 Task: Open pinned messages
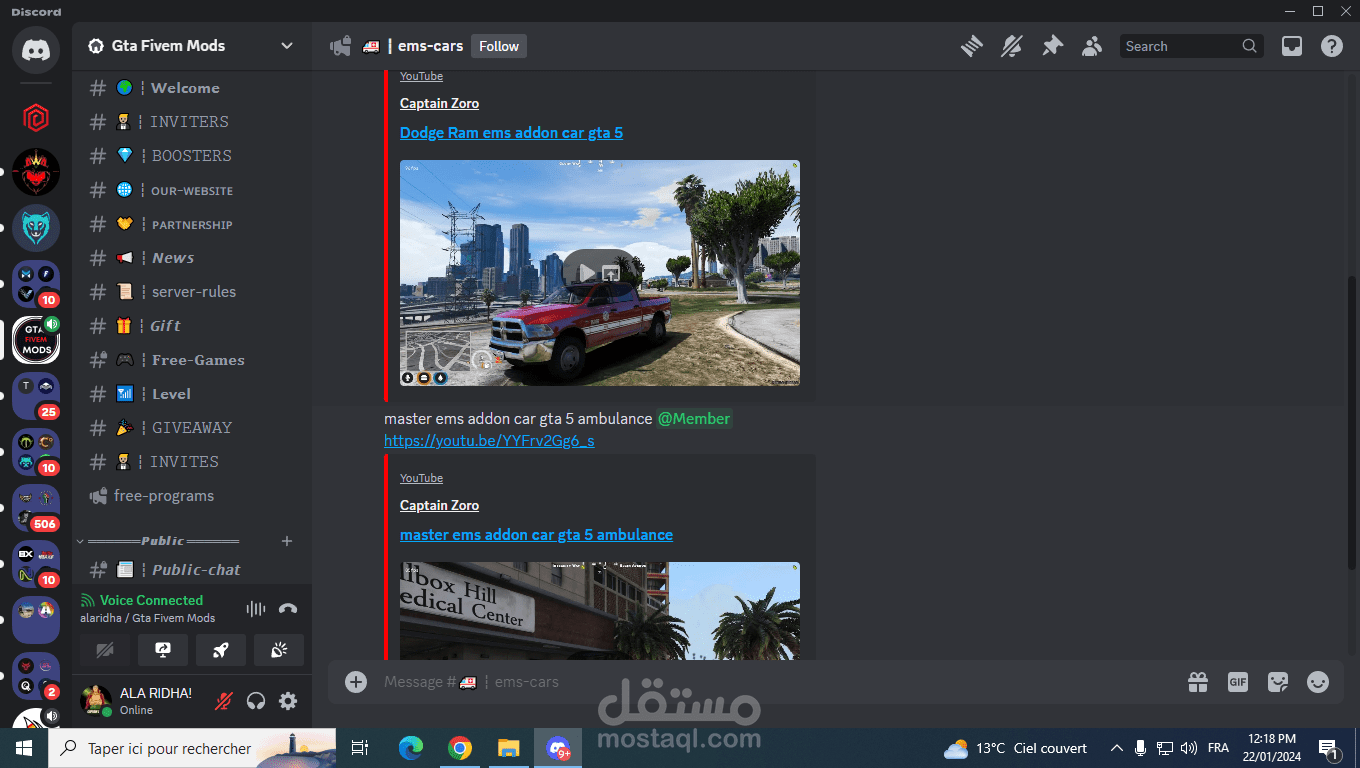point(1052,46)
